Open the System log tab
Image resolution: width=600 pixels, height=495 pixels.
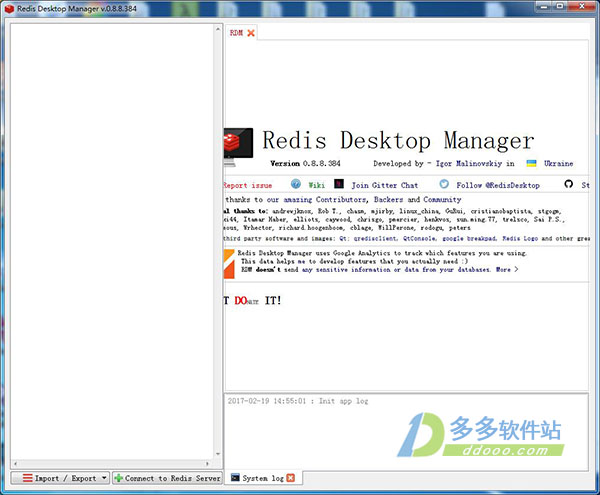tap(263, 478)
